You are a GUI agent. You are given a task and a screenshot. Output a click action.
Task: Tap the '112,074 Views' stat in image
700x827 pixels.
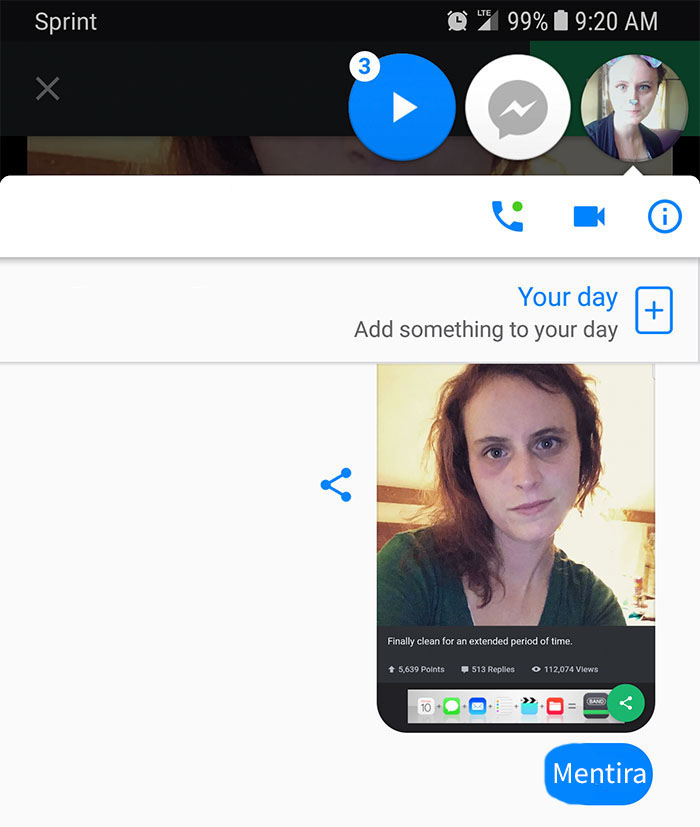[565, 669]
